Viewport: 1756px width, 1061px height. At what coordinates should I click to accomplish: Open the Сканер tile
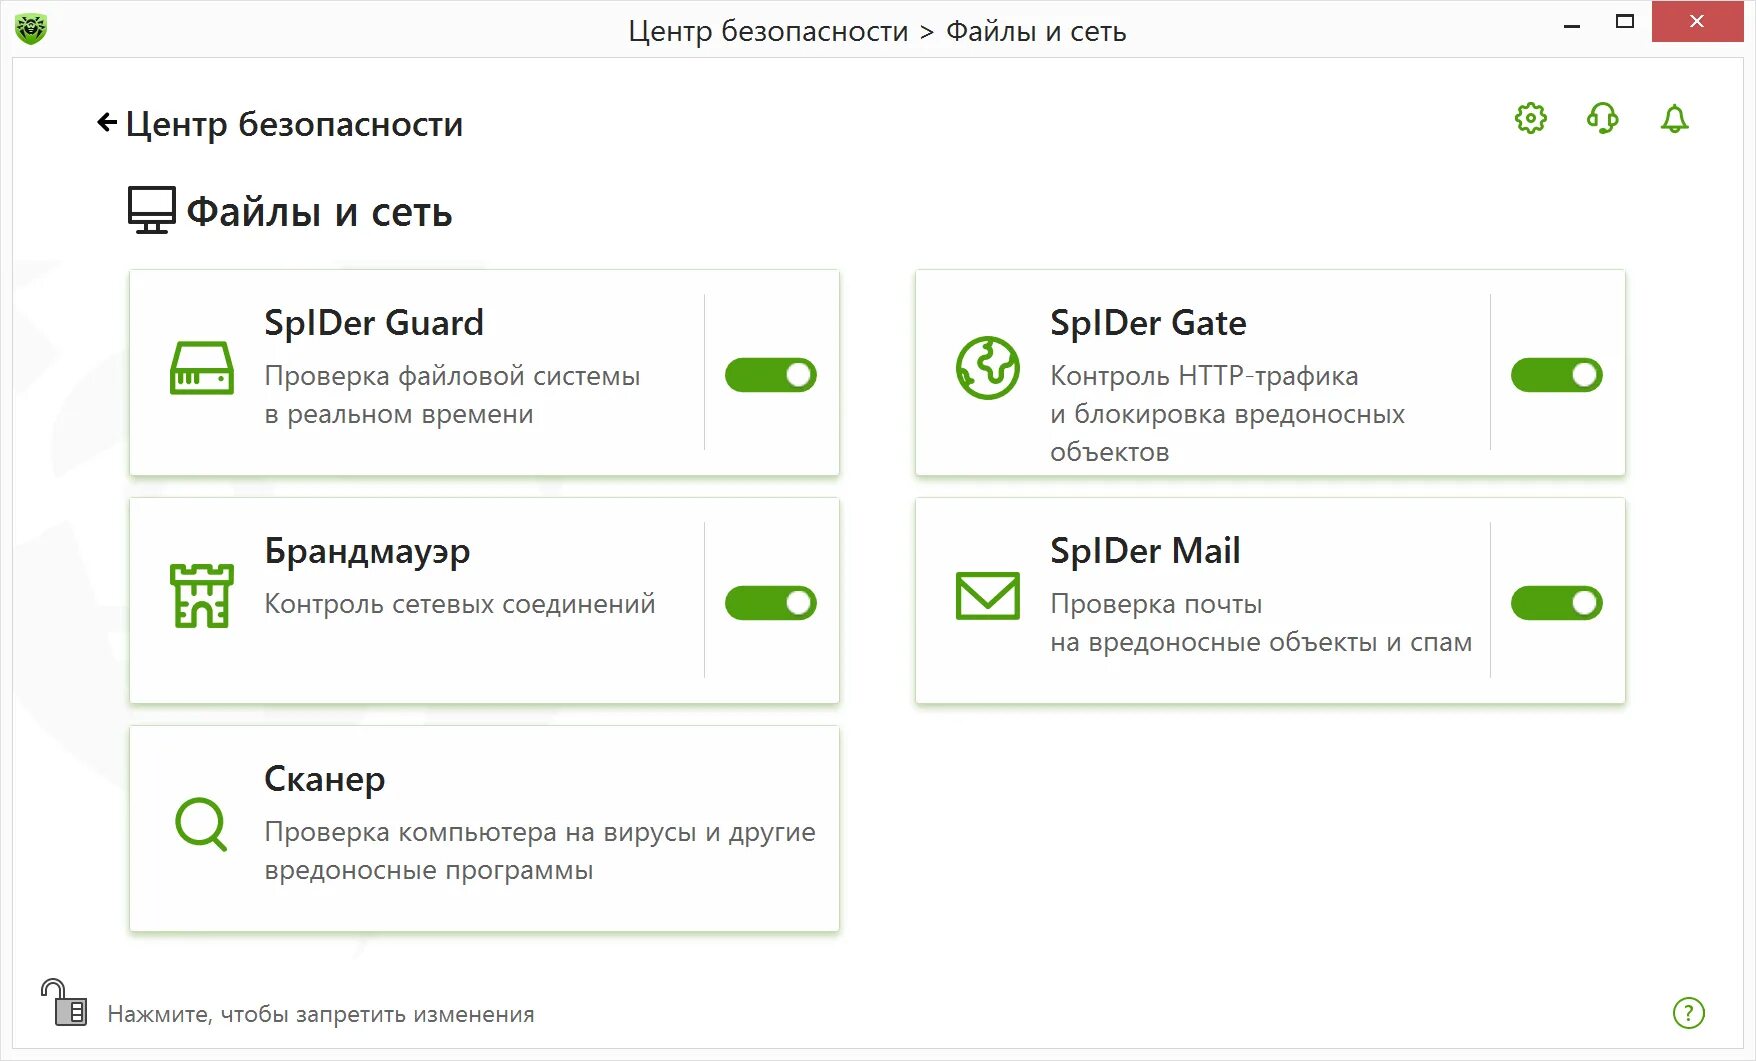(484, 828)
